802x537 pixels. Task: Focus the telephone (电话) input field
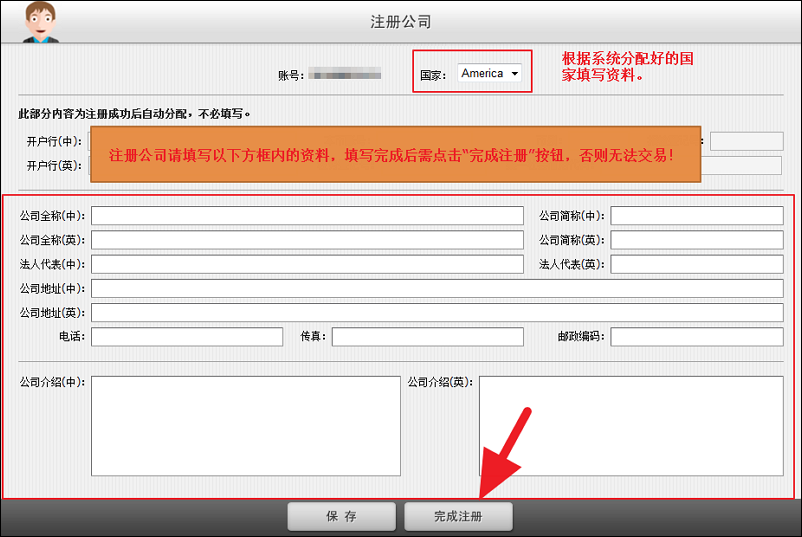coord(187,337)
